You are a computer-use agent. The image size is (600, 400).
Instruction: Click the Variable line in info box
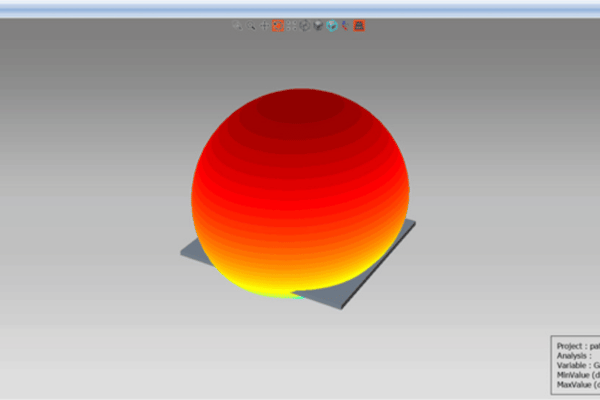[577, 365]
